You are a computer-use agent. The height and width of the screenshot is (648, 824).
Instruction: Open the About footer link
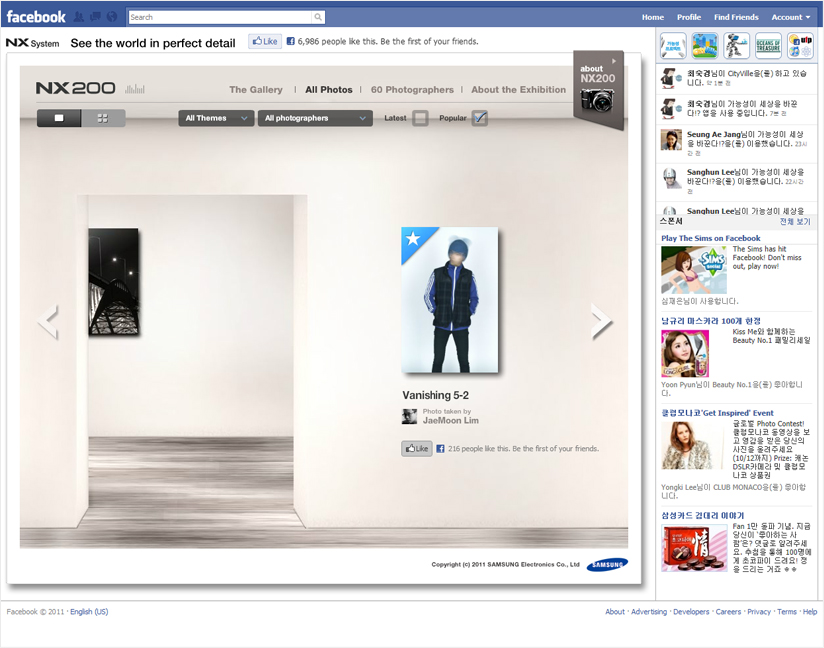pos(615,612)
